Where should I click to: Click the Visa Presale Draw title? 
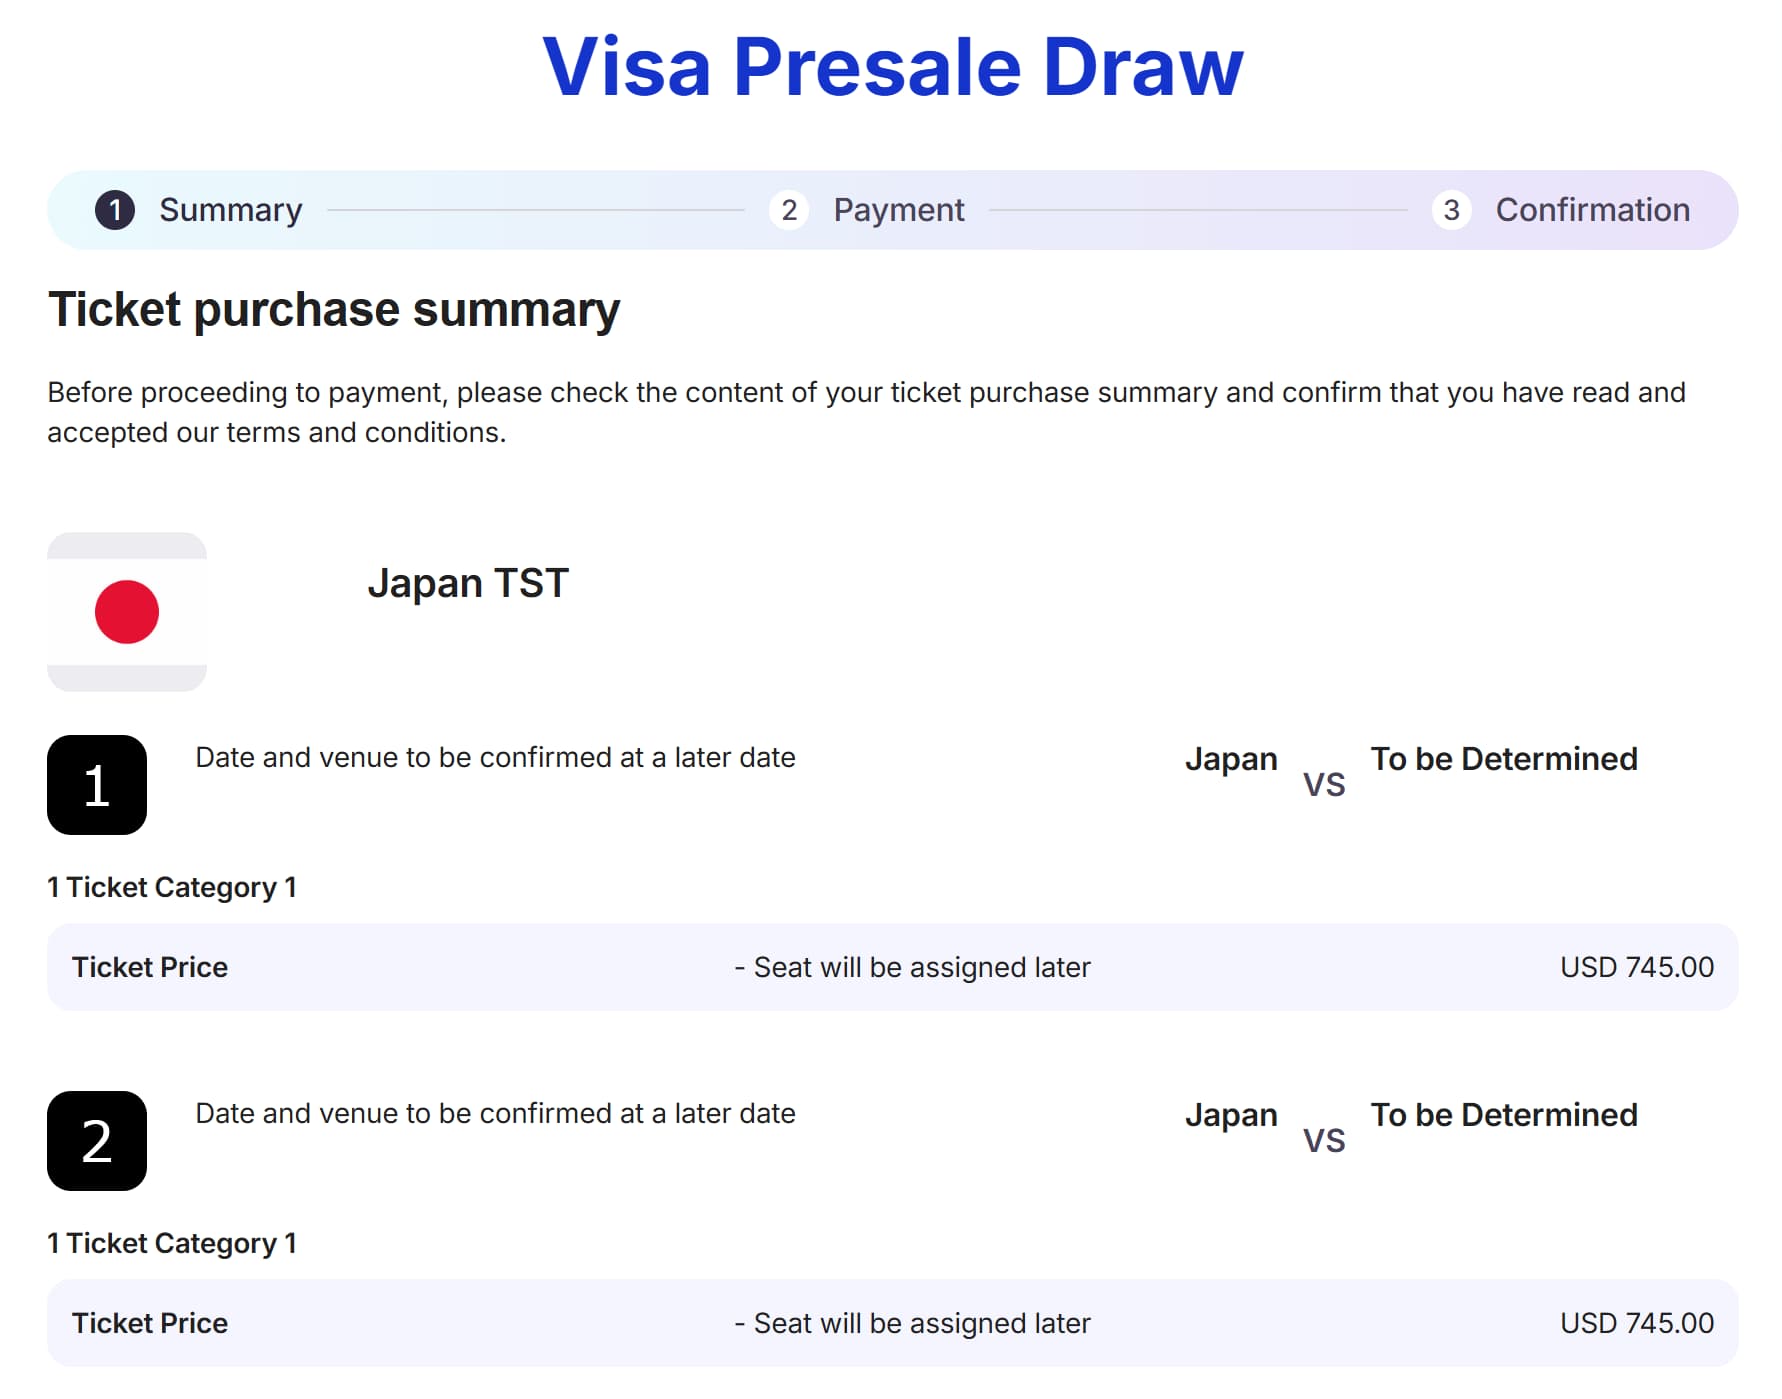coord(892,67)
